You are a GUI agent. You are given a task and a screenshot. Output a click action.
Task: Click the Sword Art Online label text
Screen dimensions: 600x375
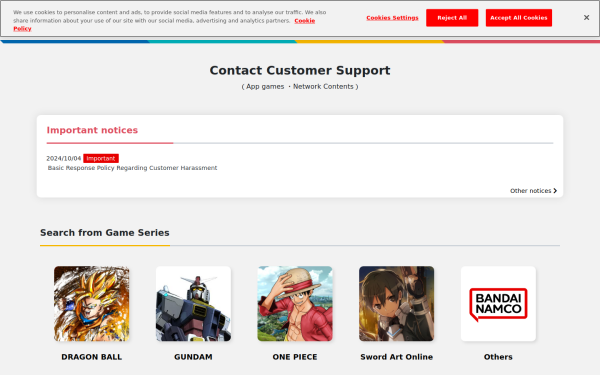pos(396,357)
